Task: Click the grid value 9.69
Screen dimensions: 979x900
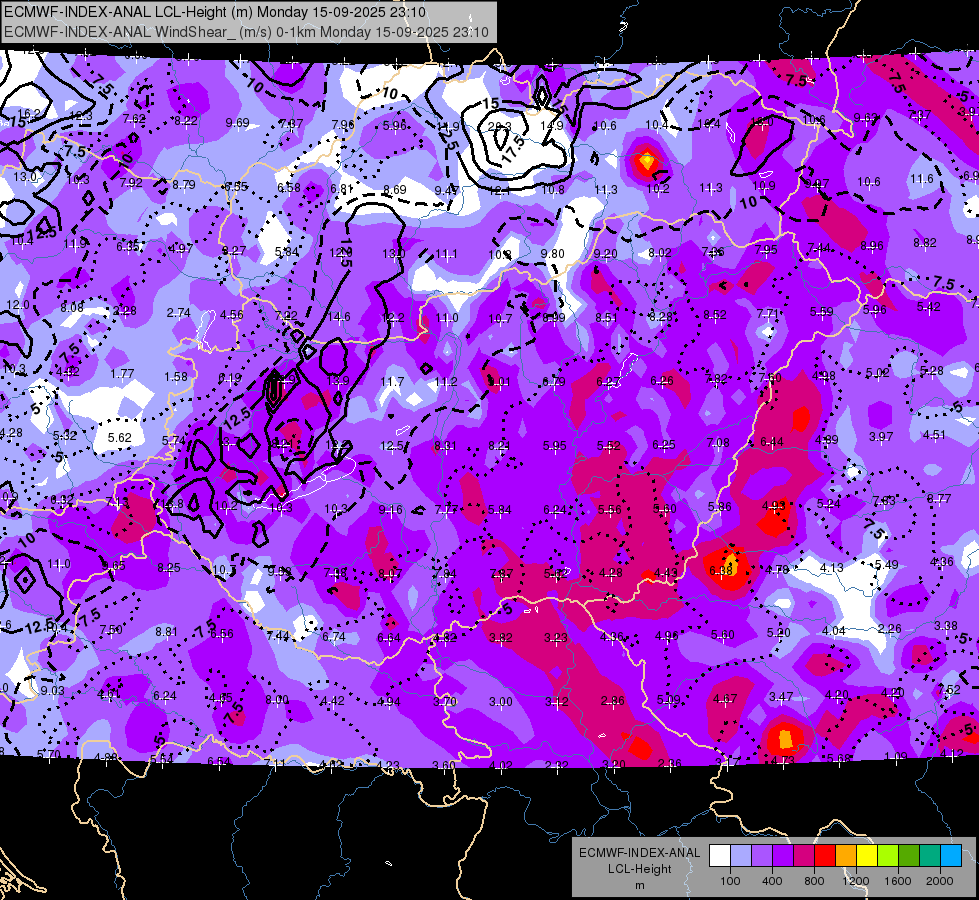Action: tap(237, 122)
